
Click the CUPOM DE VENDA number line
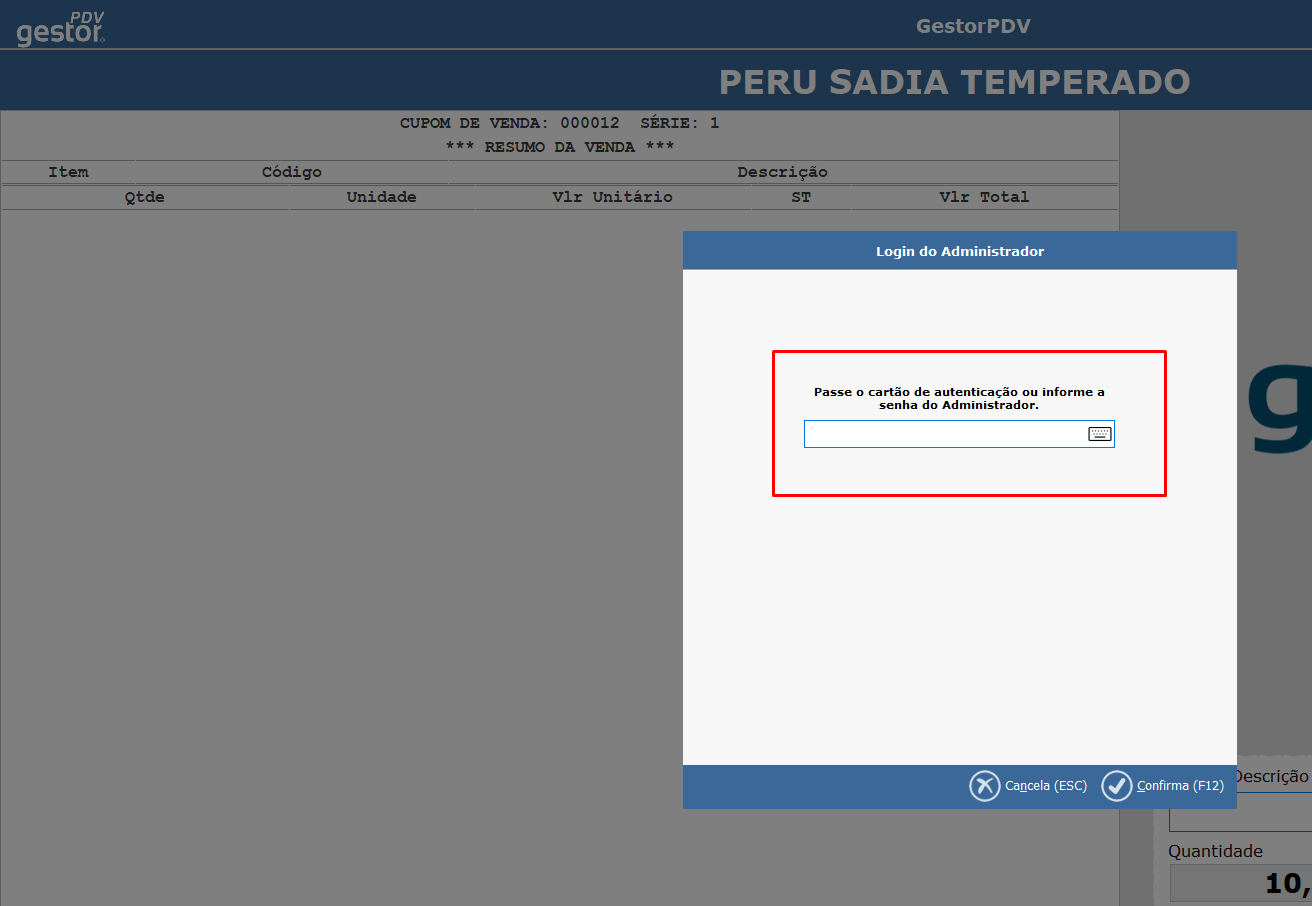(x=559, y=123)
